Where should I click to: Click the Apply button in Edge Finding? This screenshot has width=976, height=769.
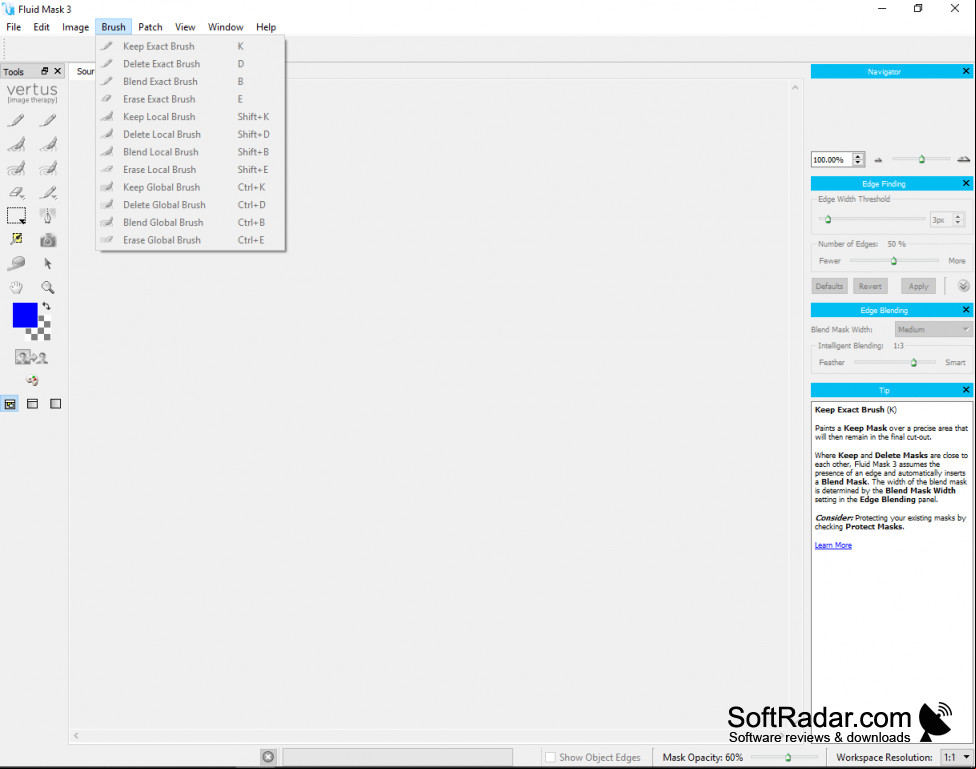[x=918, y=286]
